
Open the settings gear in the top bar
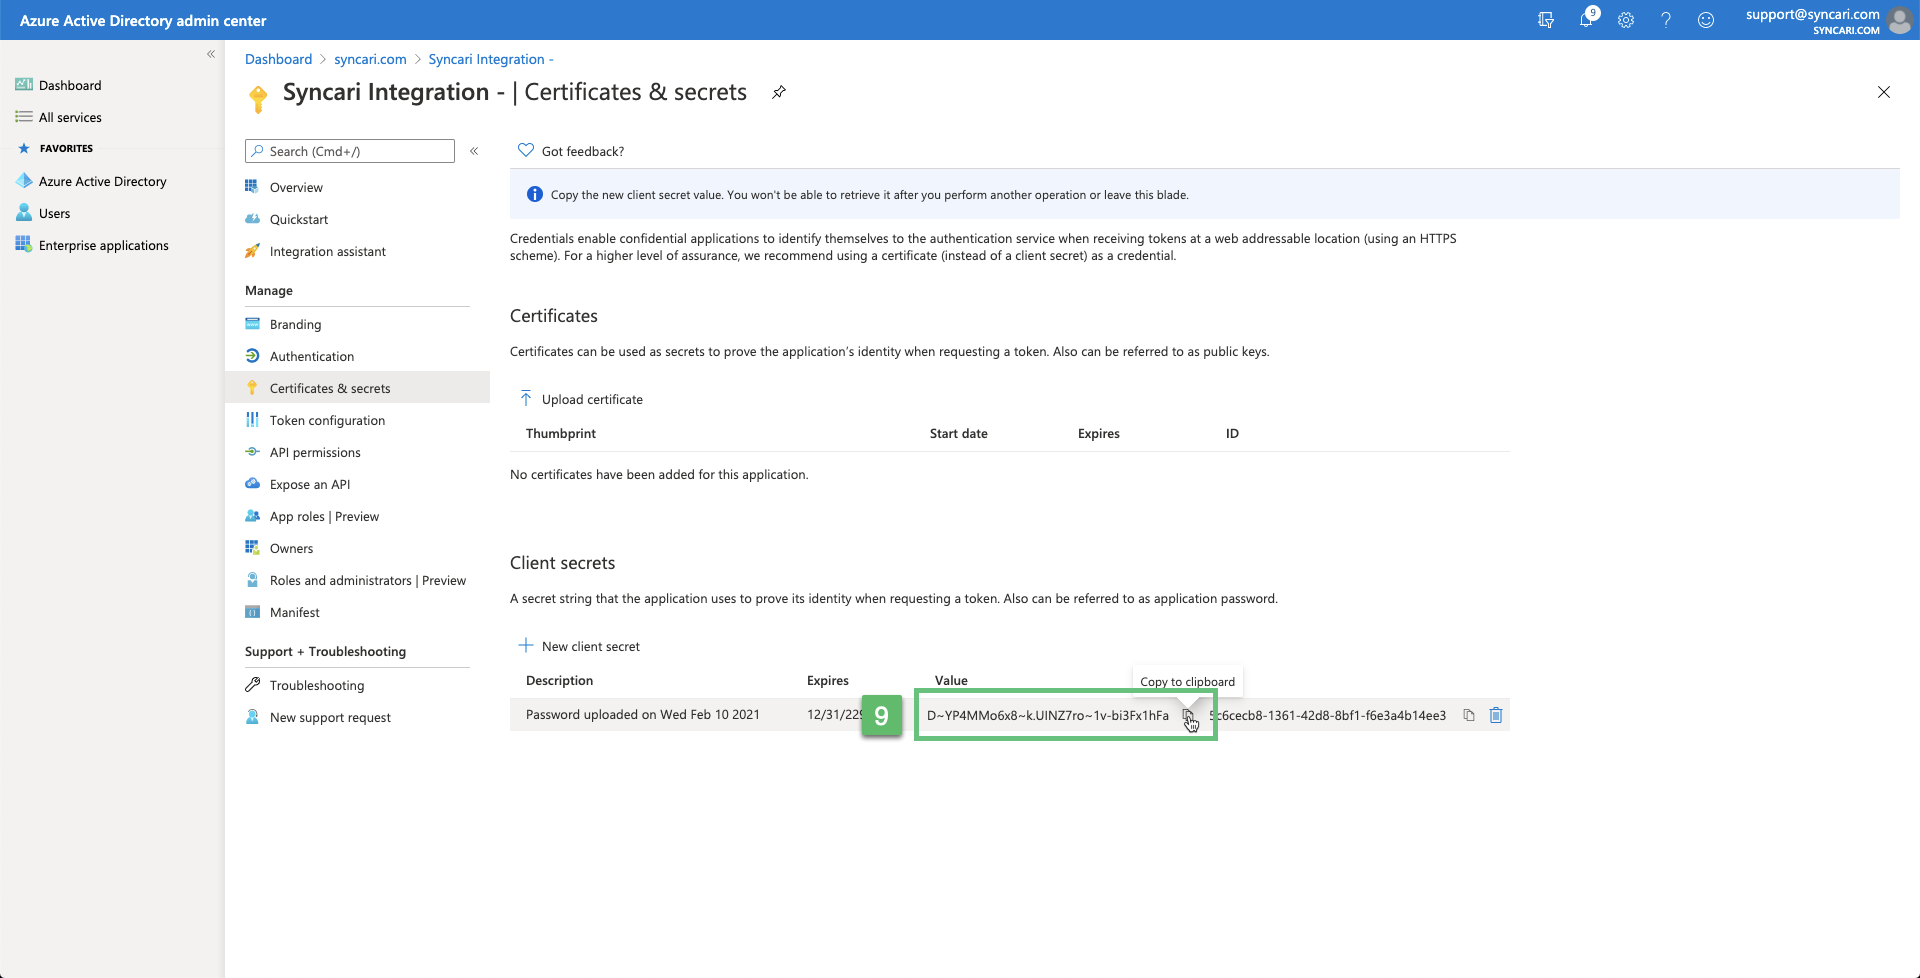(x=1626, y=20)
